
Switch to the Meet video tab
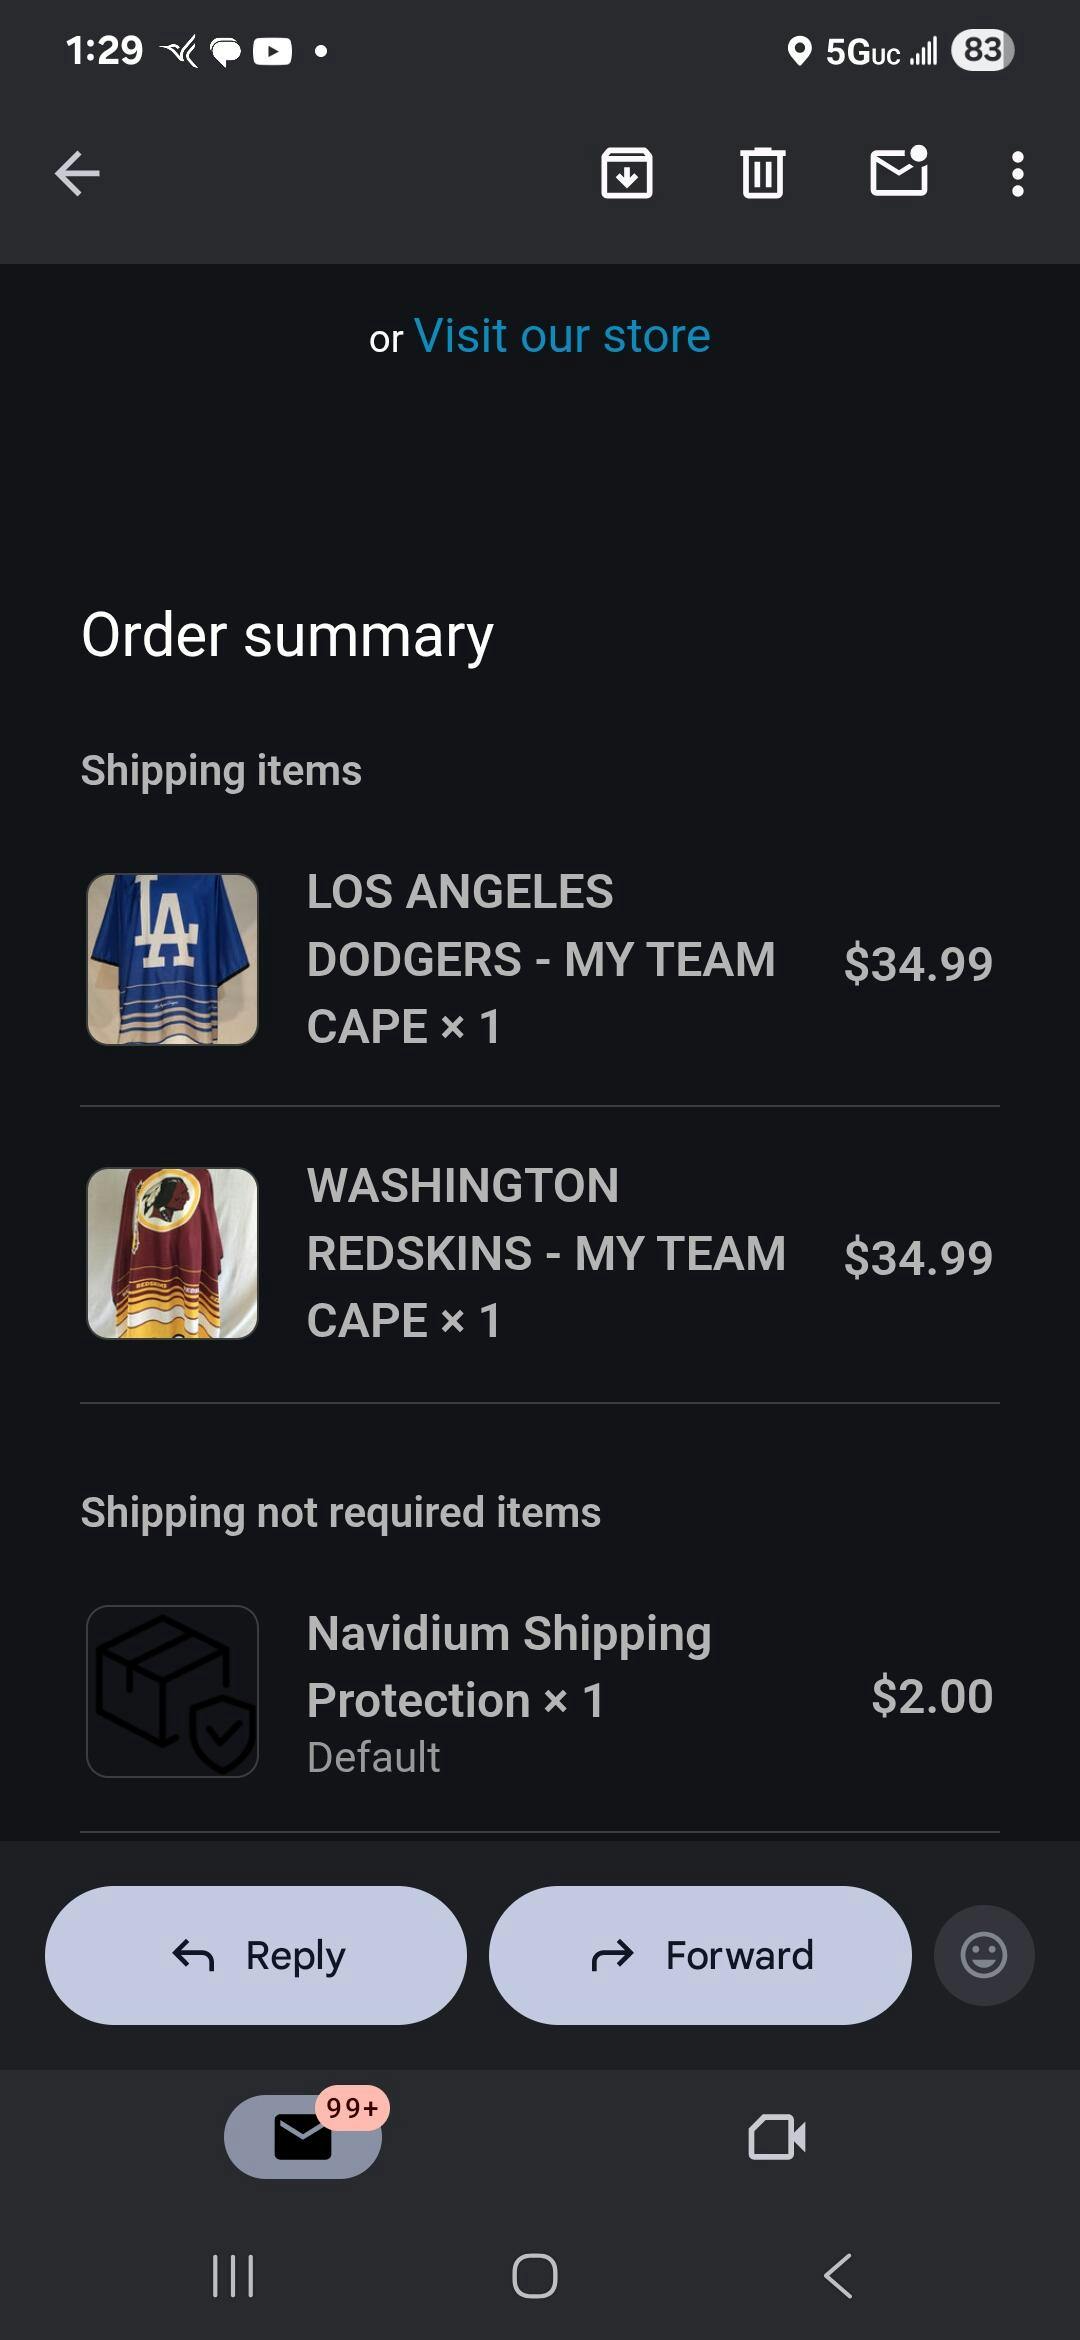pos(777,2137)
